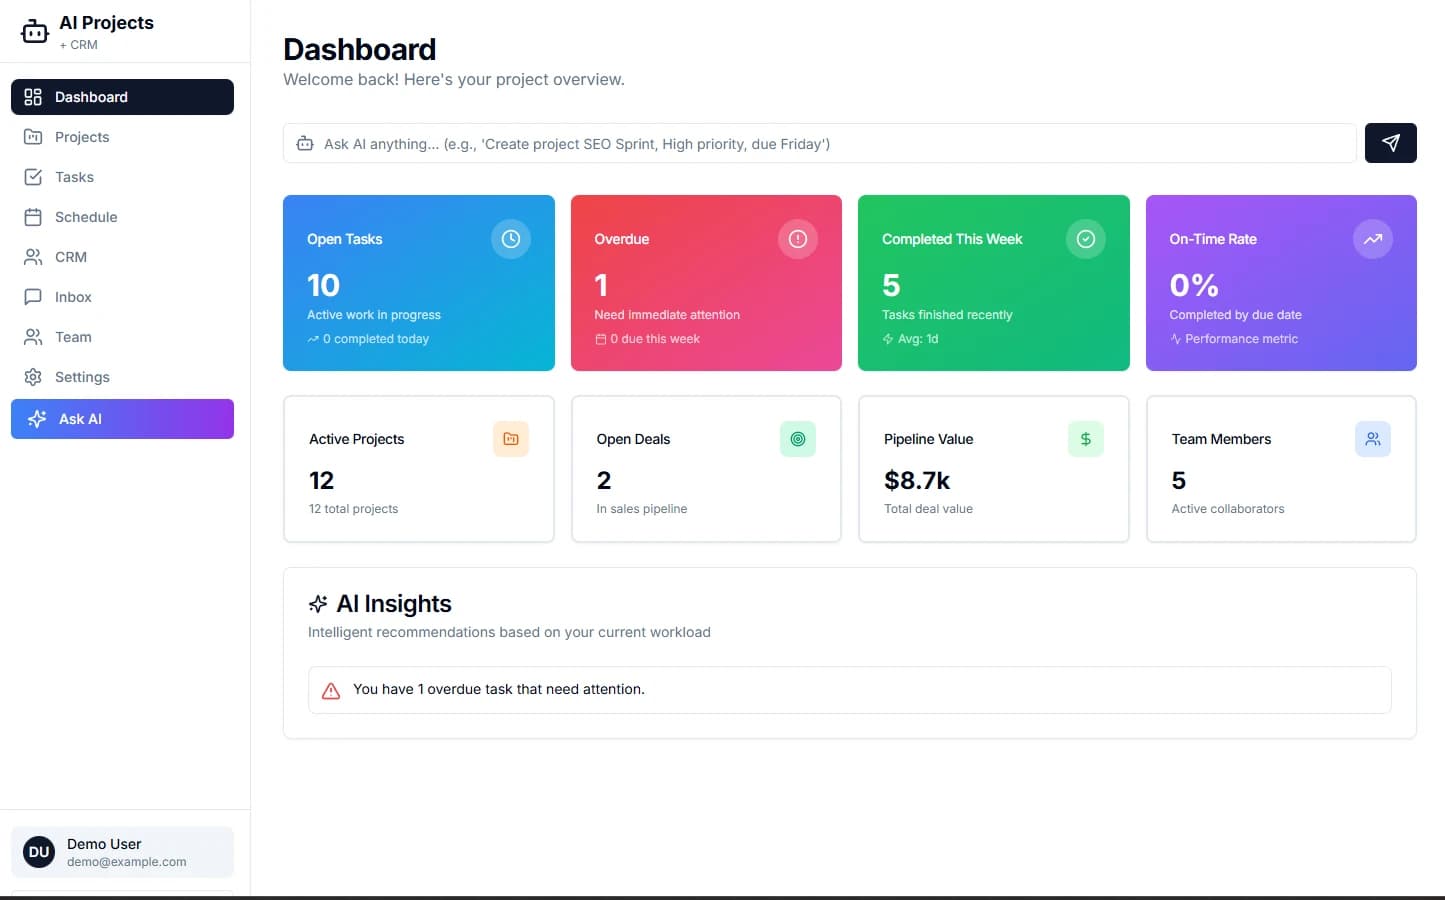The width and height of the screenshot is (1445, 900).
Task: Submit query with the paper plane send button
Action: 1390,143
